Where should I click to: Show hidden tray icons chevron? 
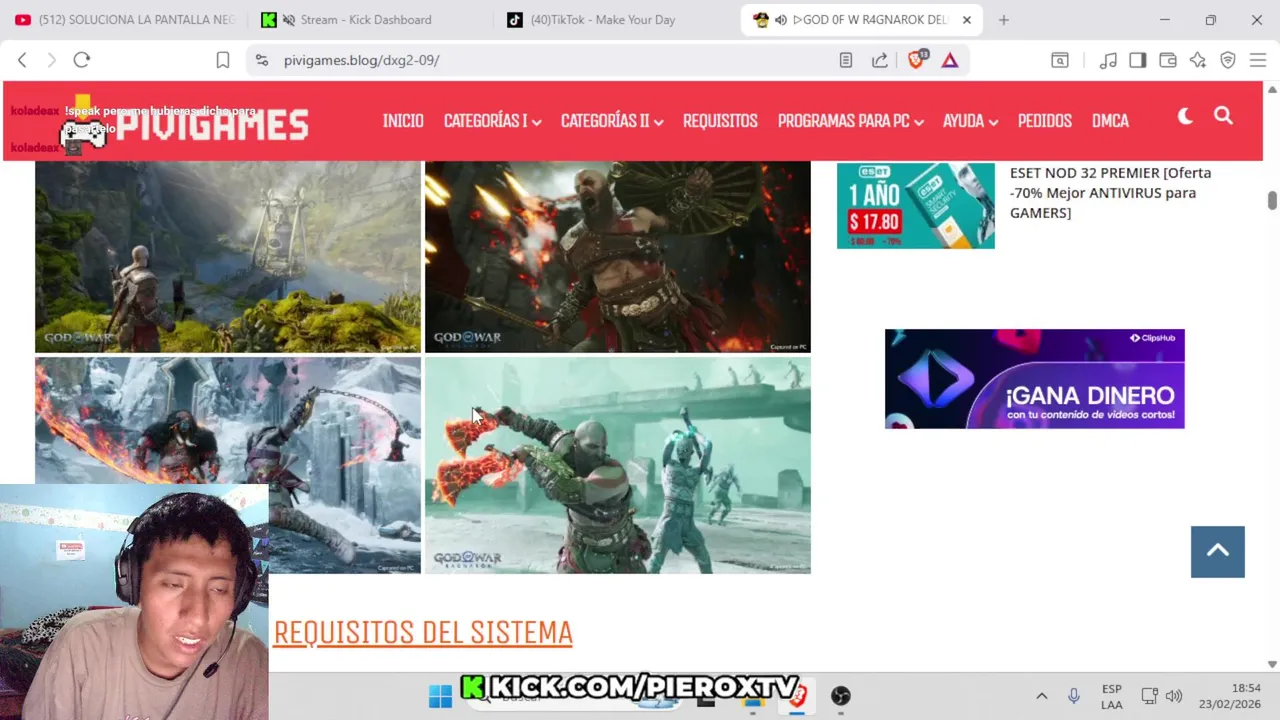coord(1041,696)
